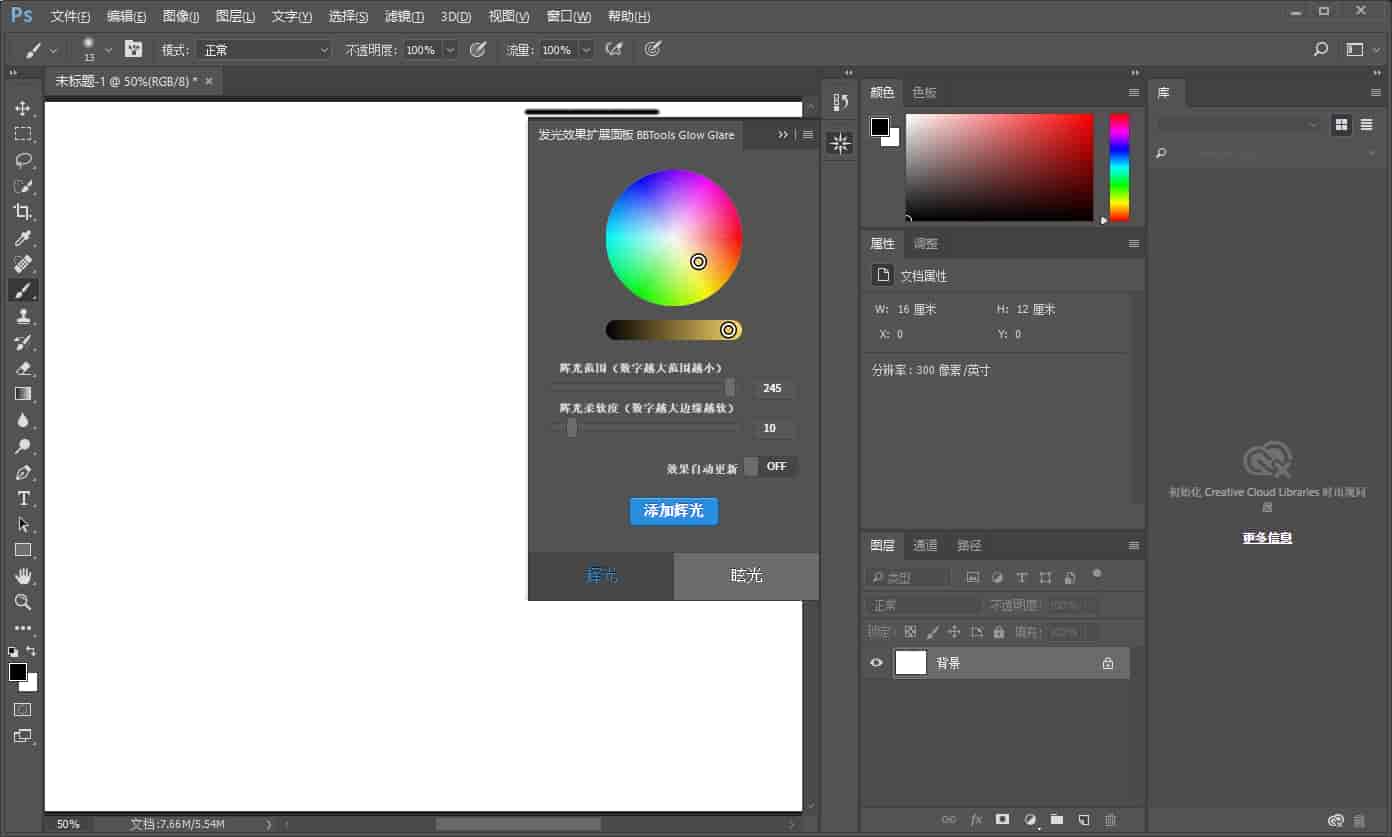Click the 辉光柔软度 value field

pyautogui.click(x=771, y=429)
